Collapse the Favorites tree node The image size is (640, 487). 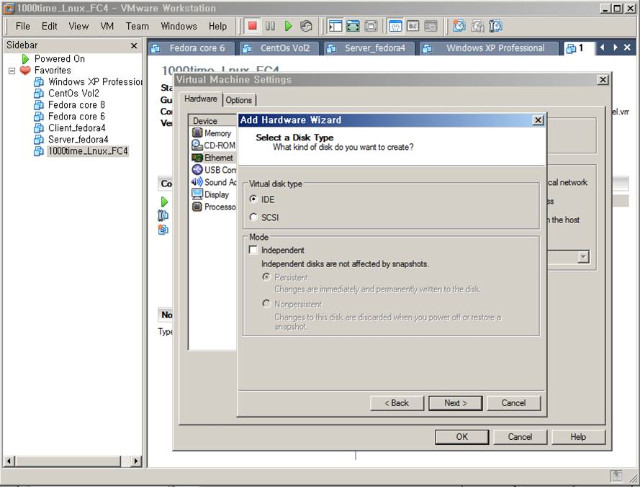point(12,71)
